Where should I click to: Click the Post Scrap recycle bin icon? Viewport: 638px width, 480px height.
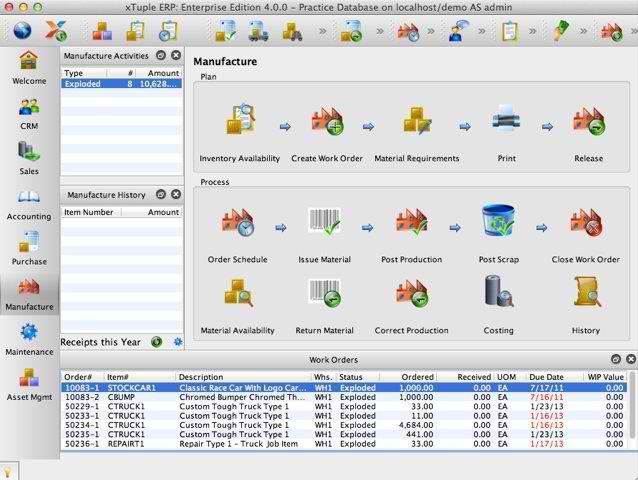498,220
